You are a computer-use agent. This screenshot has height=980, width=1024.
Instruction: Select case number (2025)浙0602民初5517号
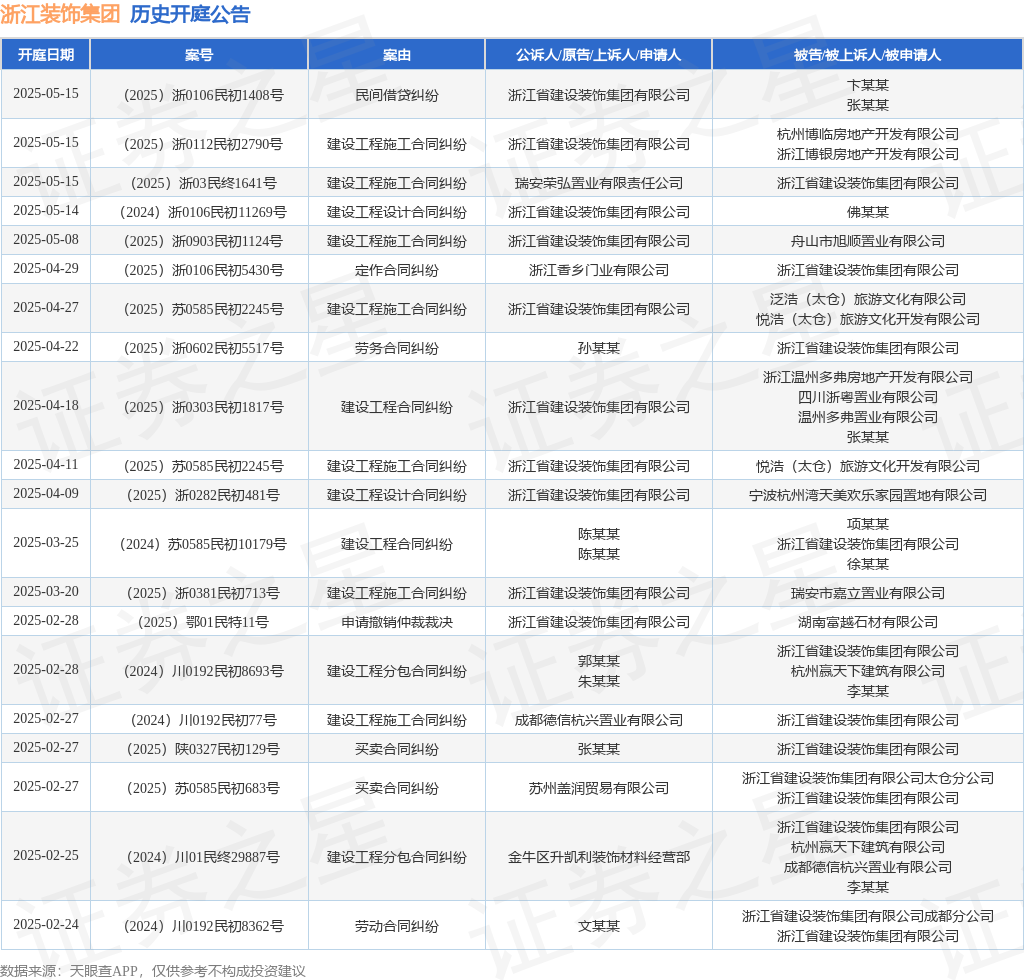point(204,349)
